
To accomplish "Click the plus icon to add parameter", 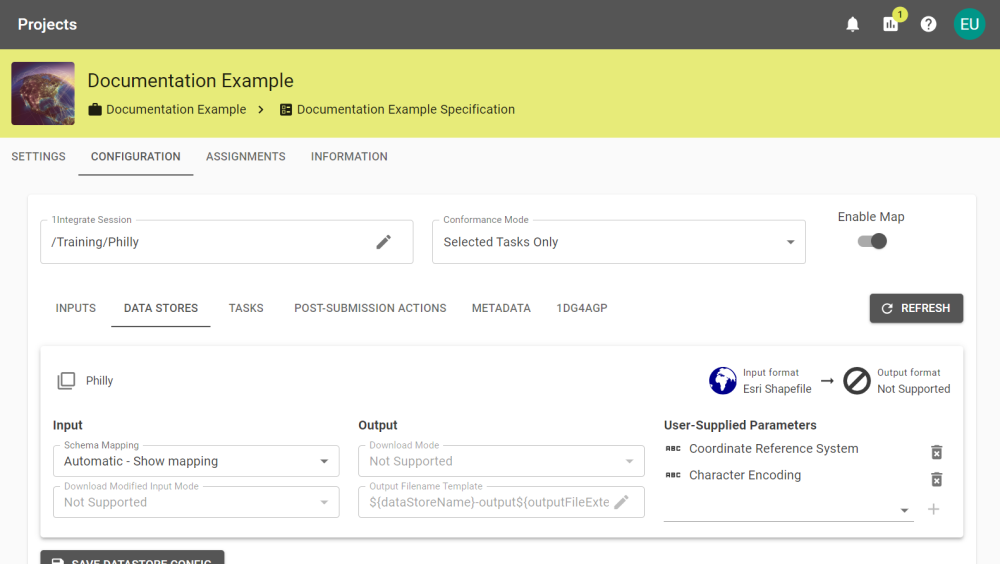I will pyautogui.click(x=934, y=509).
